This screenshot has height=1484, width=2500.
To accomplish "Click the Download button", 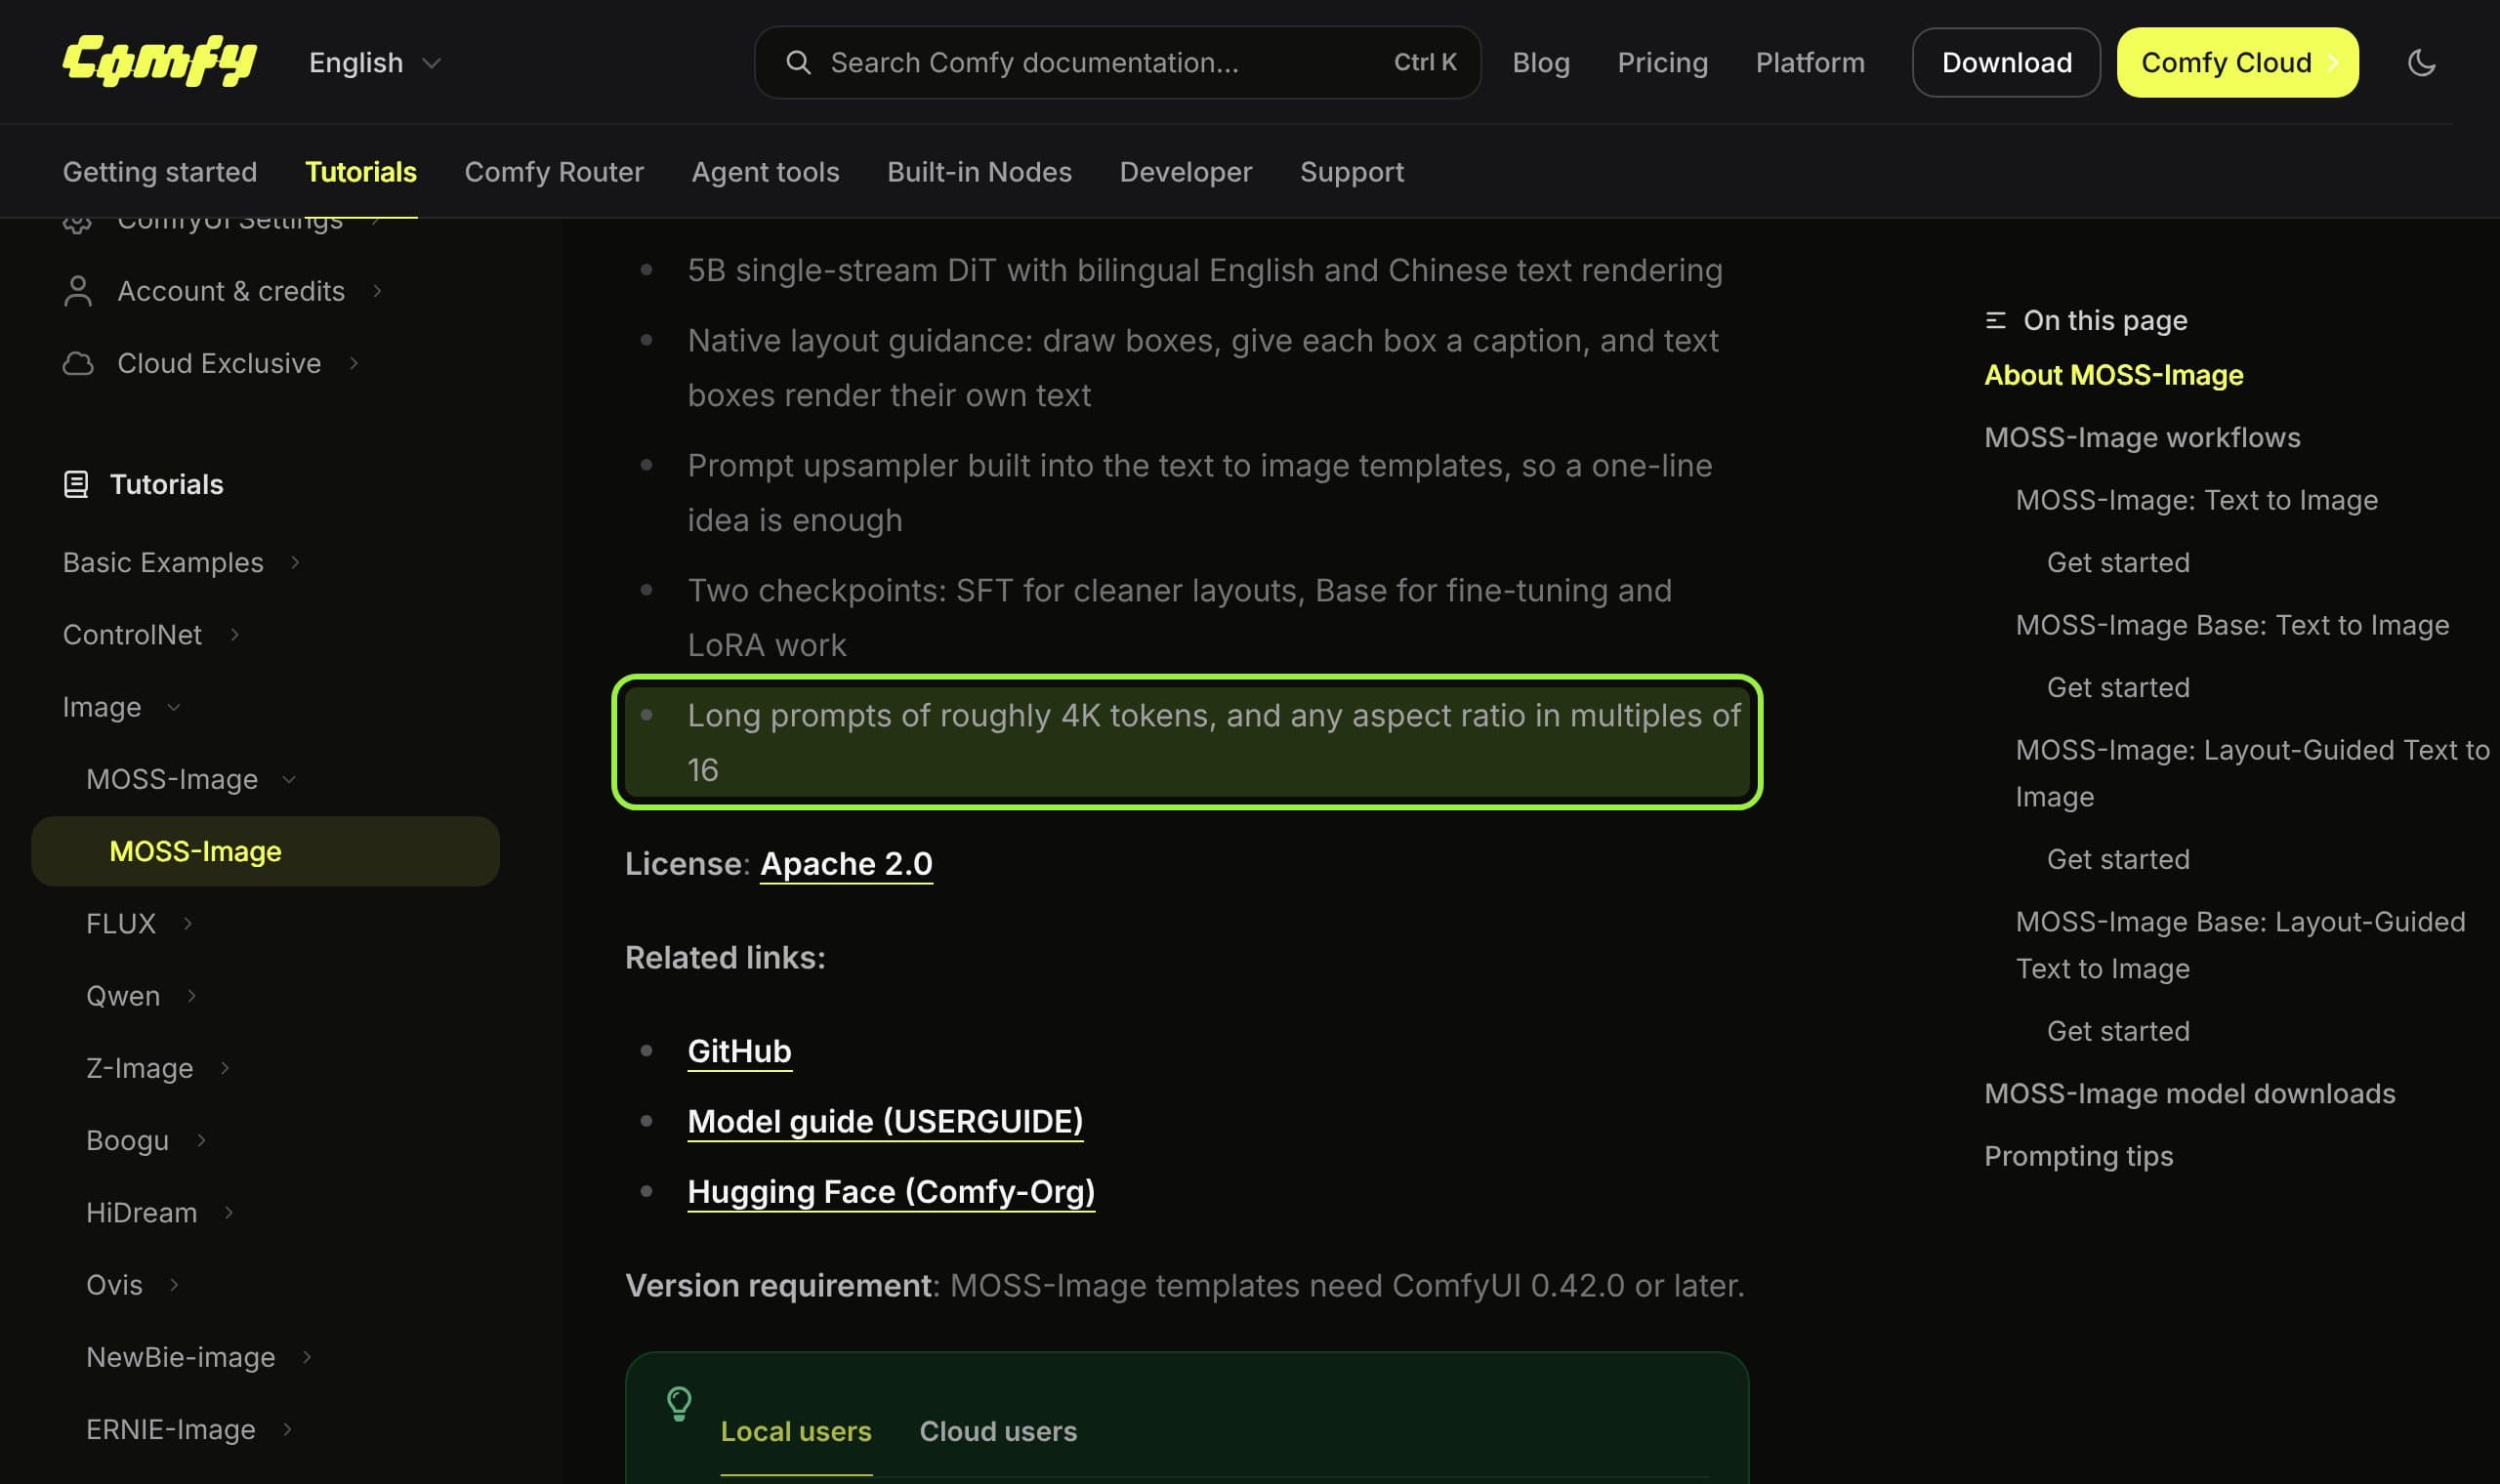I will [x=2006, y=62].
